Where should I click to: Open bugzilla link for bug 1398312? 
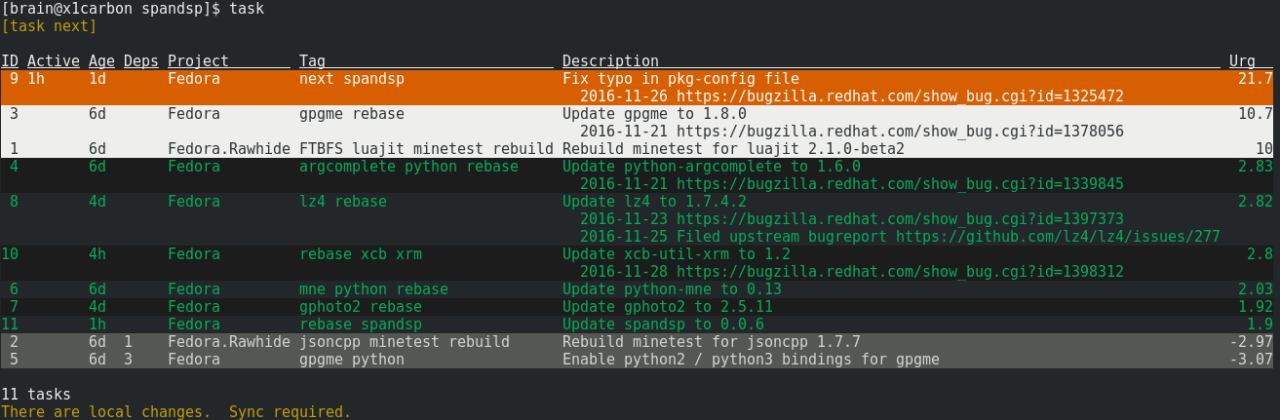[900, 272]
